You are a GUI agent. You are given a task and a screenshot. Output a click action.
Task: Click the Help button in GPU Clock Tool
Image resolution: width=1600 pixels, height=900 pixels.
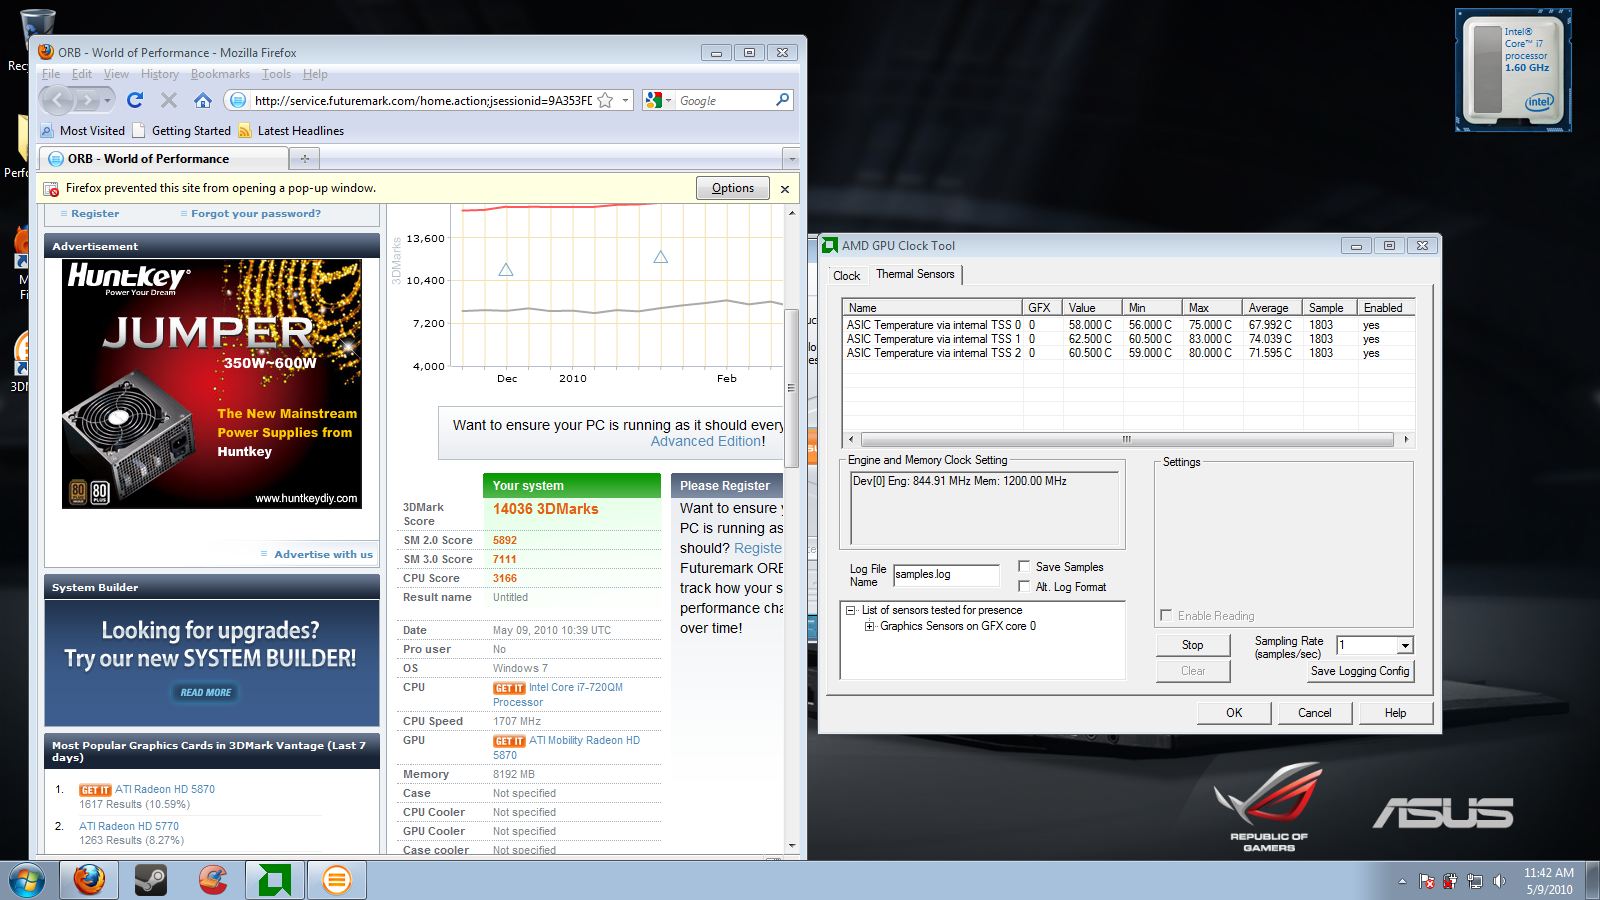[1395, 713]
